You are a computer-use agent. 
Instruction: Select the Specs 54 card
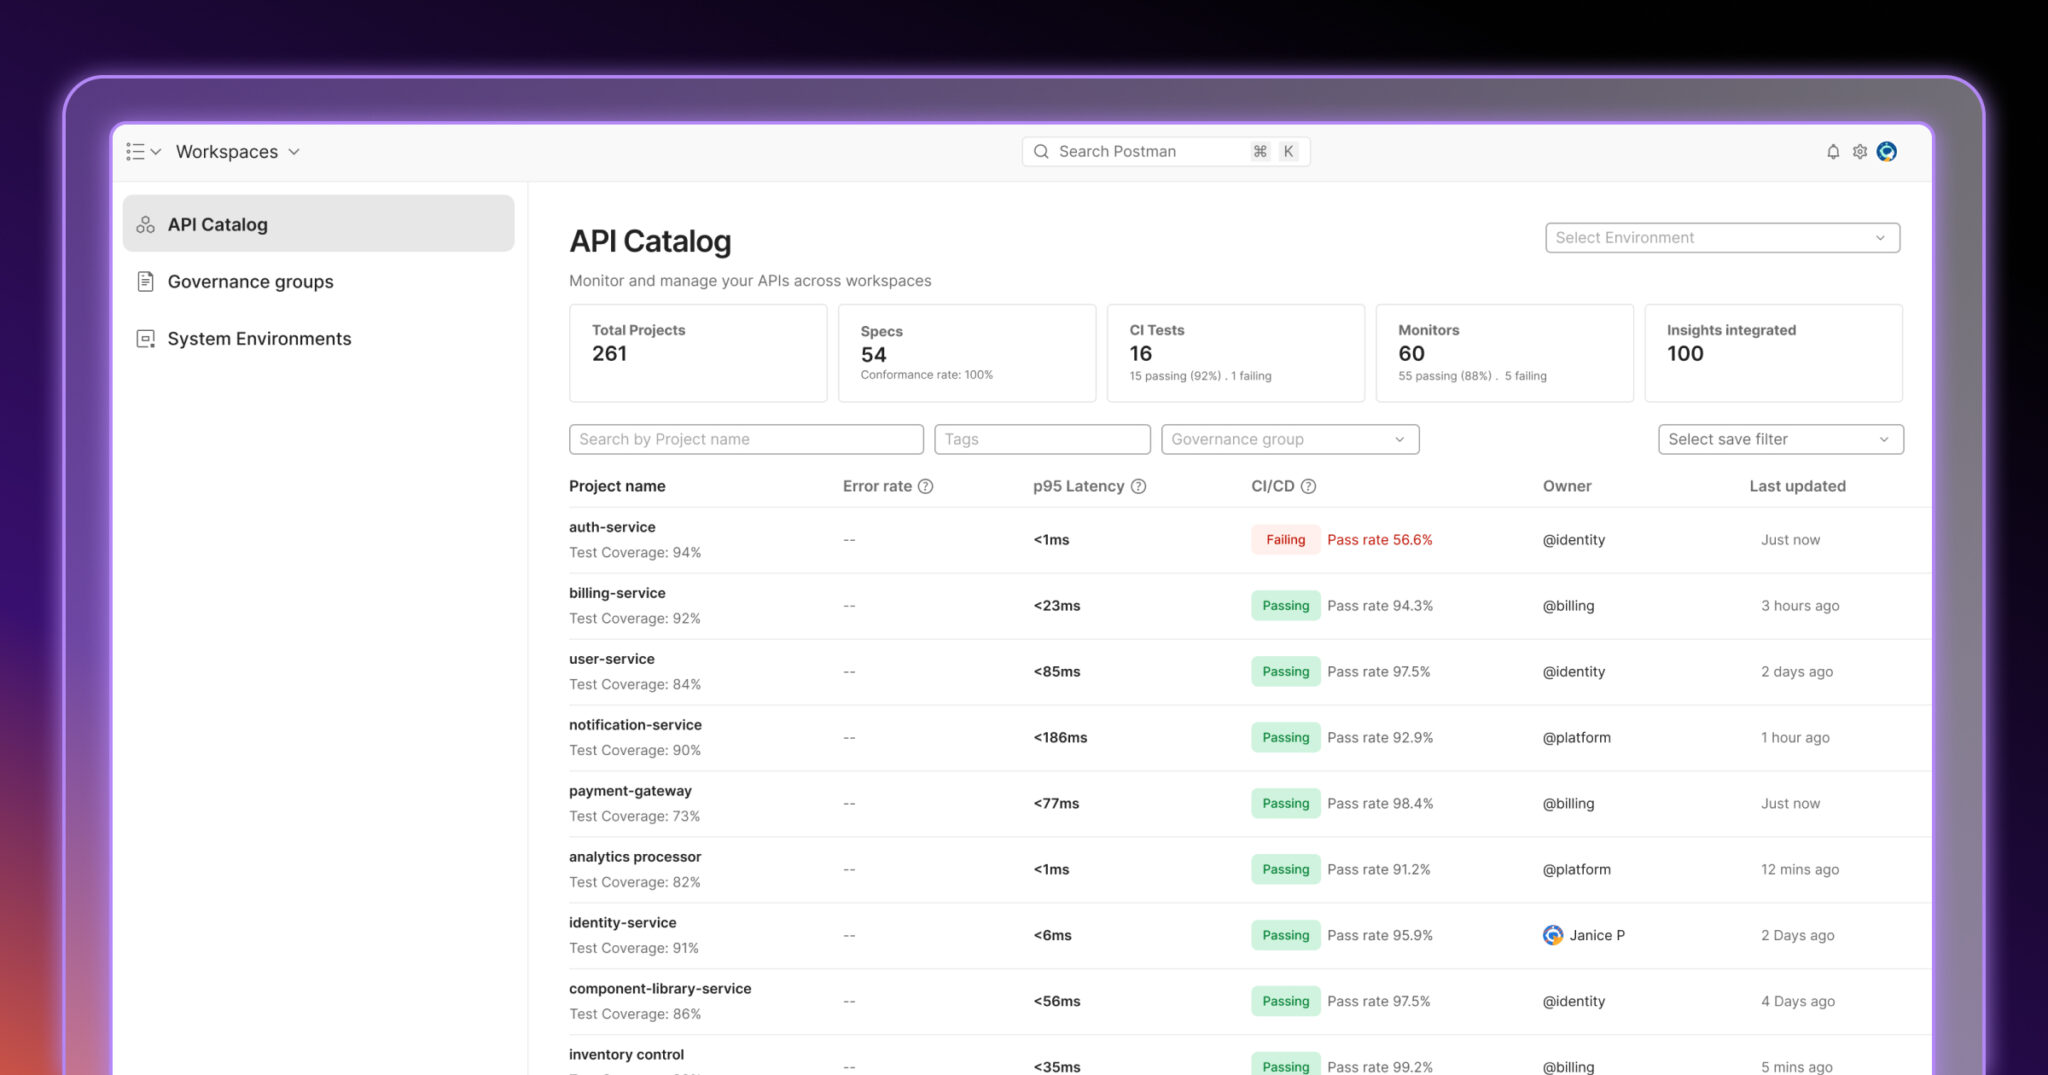[x=967, y=353]
